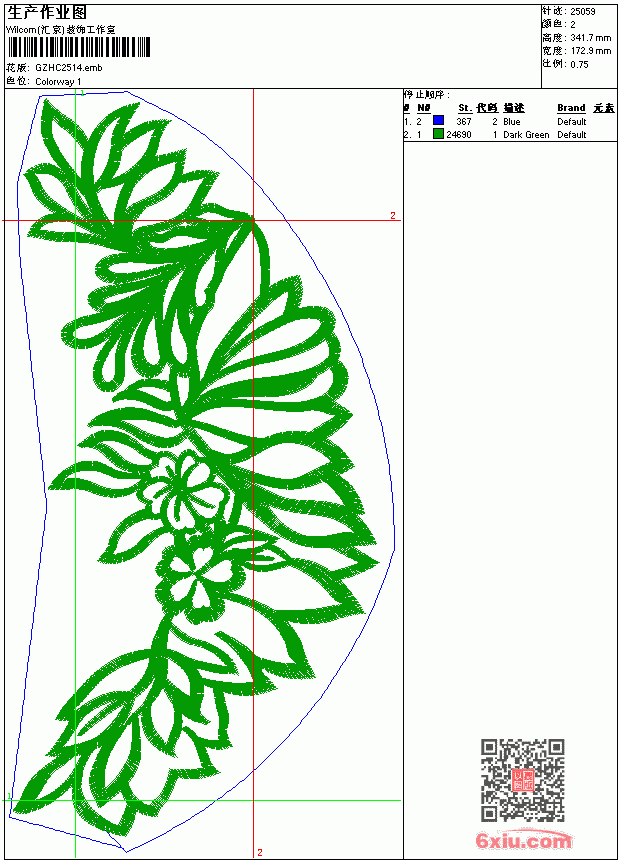Click the N# column header

(x=424, y=108)
